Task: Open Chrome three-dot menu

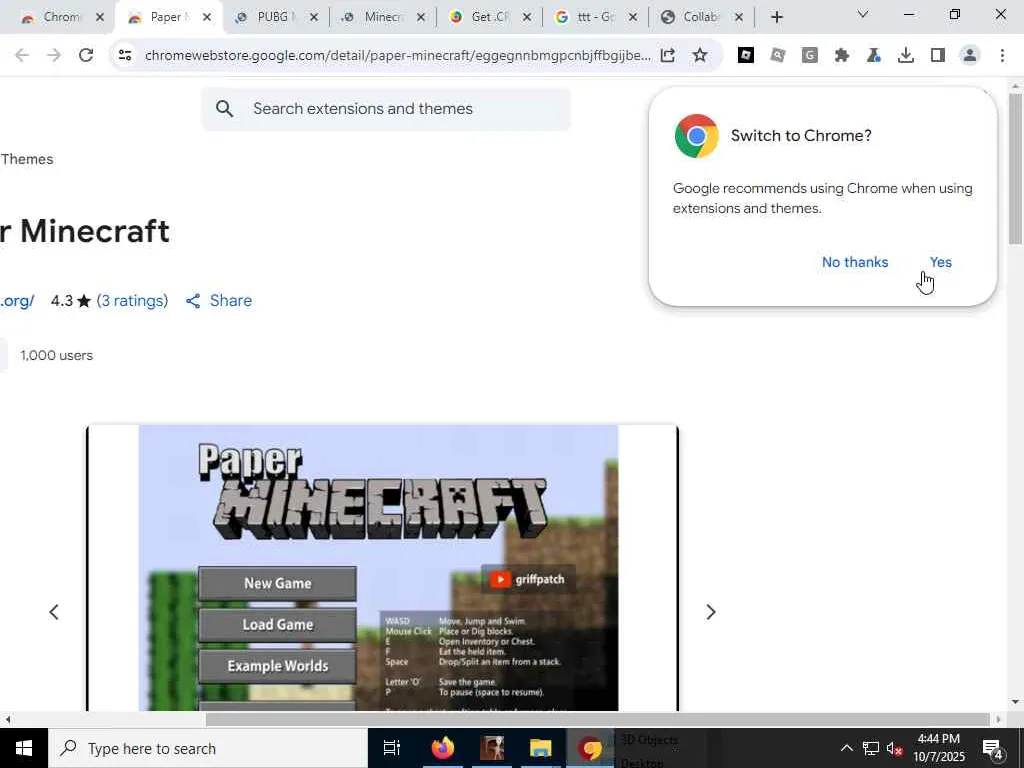Action: click(x=1002, y=56)
